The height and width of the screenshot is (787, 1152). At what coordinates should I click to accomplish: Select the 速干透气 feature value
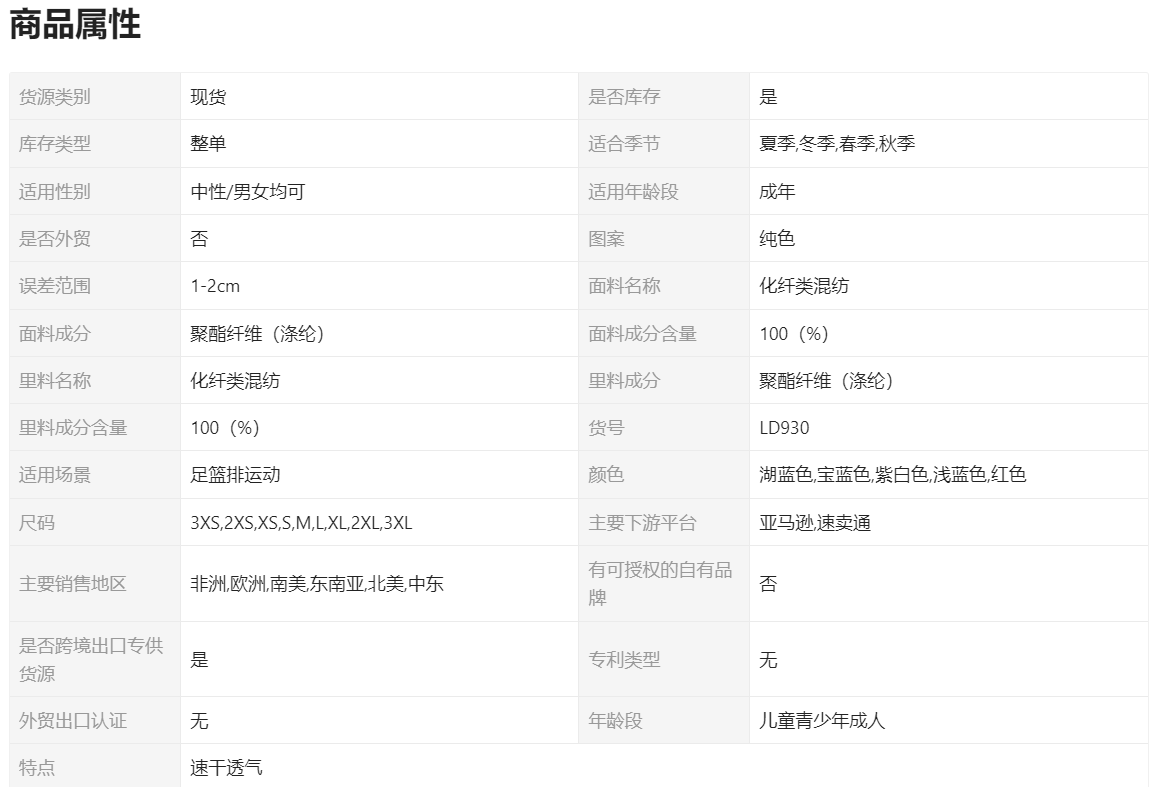226,768
